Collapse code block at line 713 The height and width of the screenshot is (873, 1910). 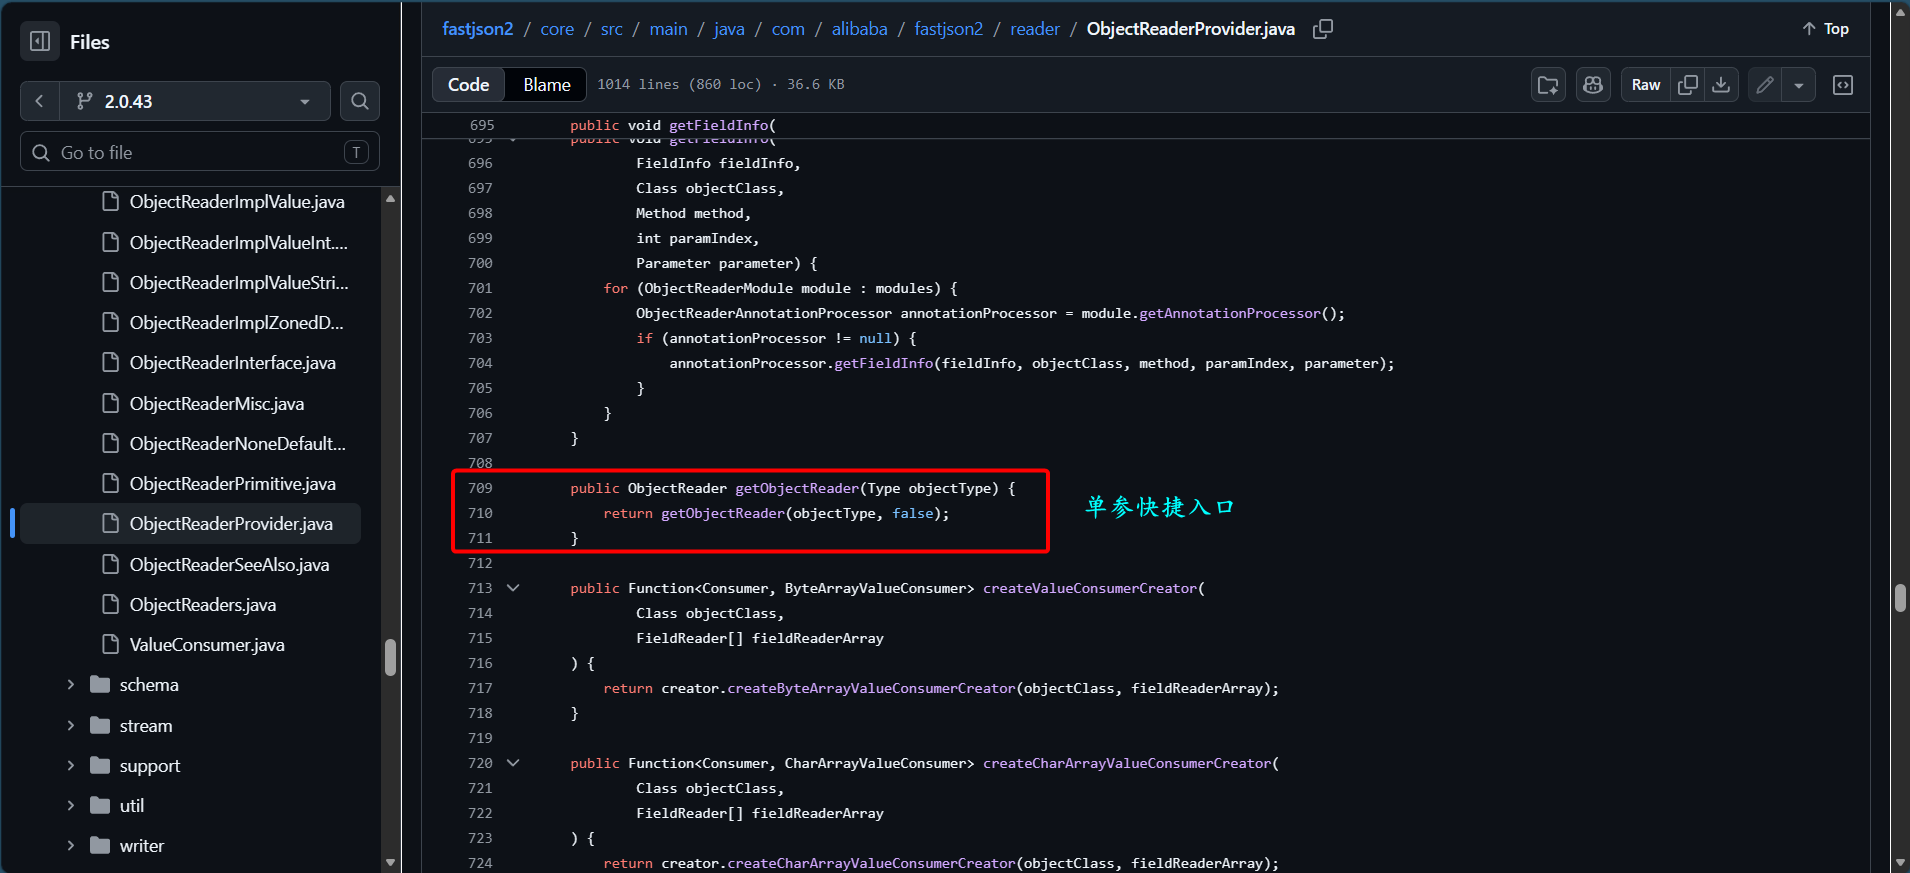(513, 588)
